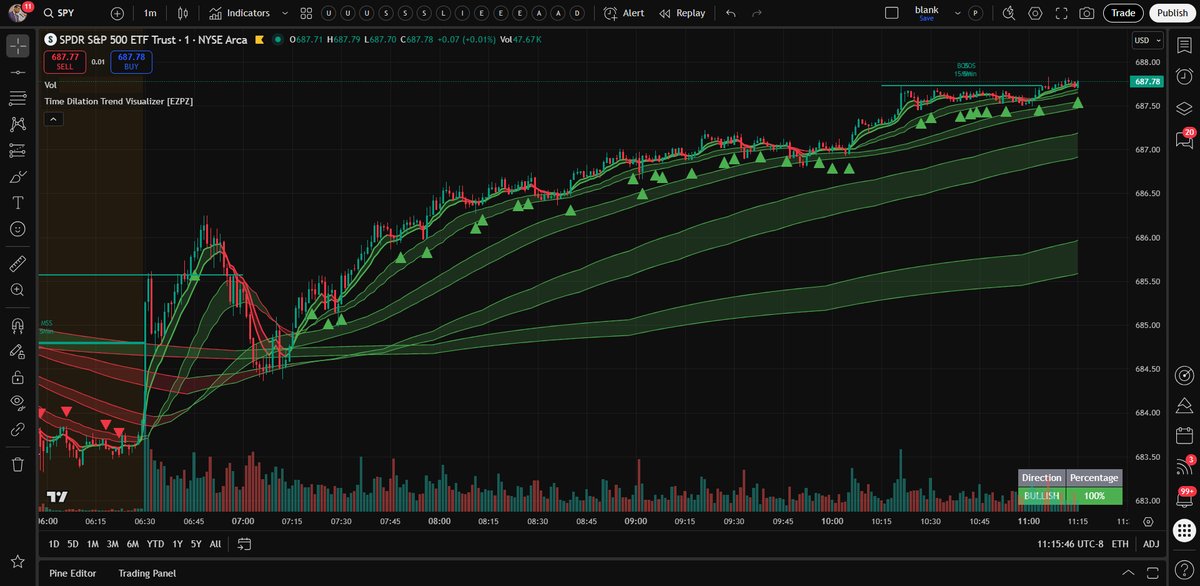Image resolution: width=1200 pixels, height=586 pixels.
Task: Click the blue BUY price button
Action: click(x=131, y=61)
